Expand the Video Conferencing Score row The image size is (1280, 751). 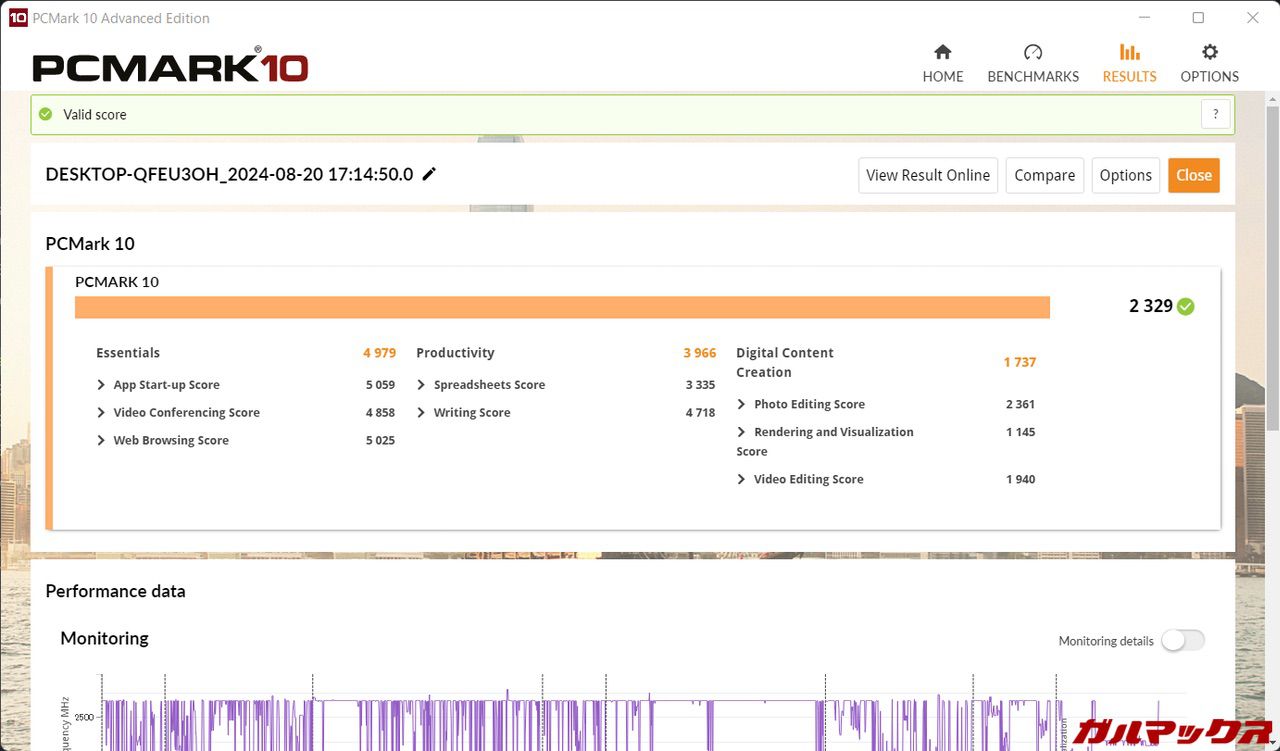(x=101, y=413)
